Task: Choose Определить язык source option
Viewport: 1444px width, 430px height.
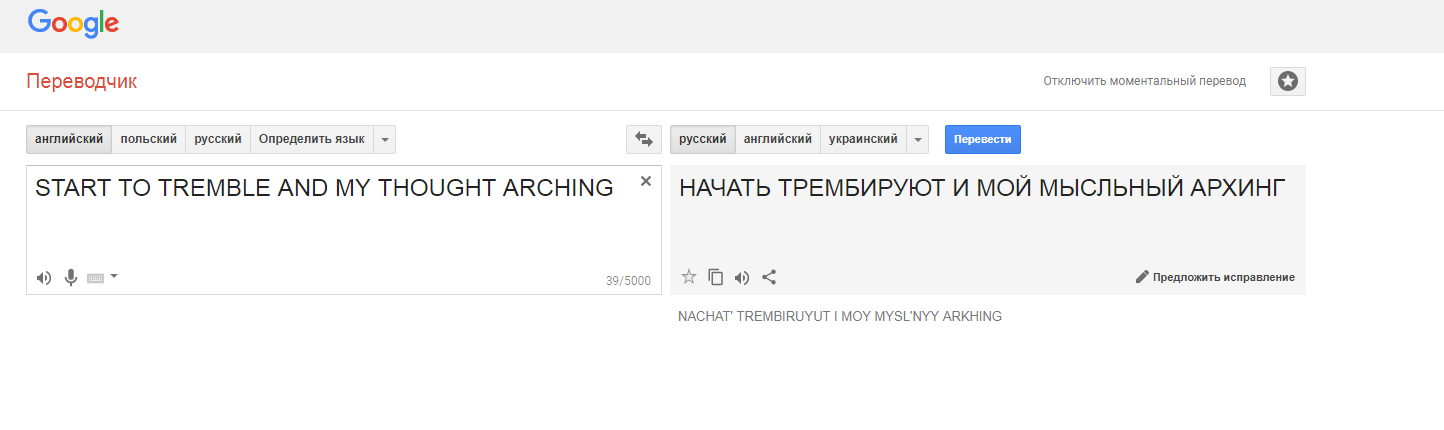Action: click(312, 139)
